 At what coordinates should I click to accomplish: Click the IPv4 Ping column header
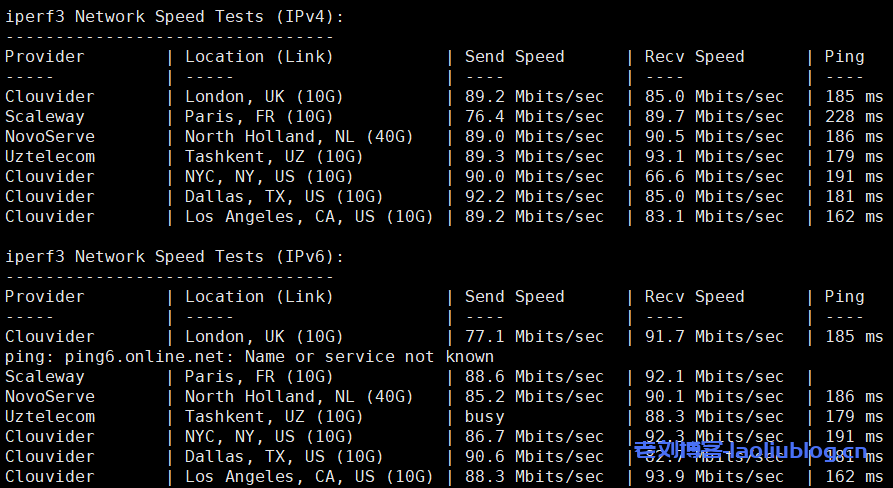pos(844,56)
